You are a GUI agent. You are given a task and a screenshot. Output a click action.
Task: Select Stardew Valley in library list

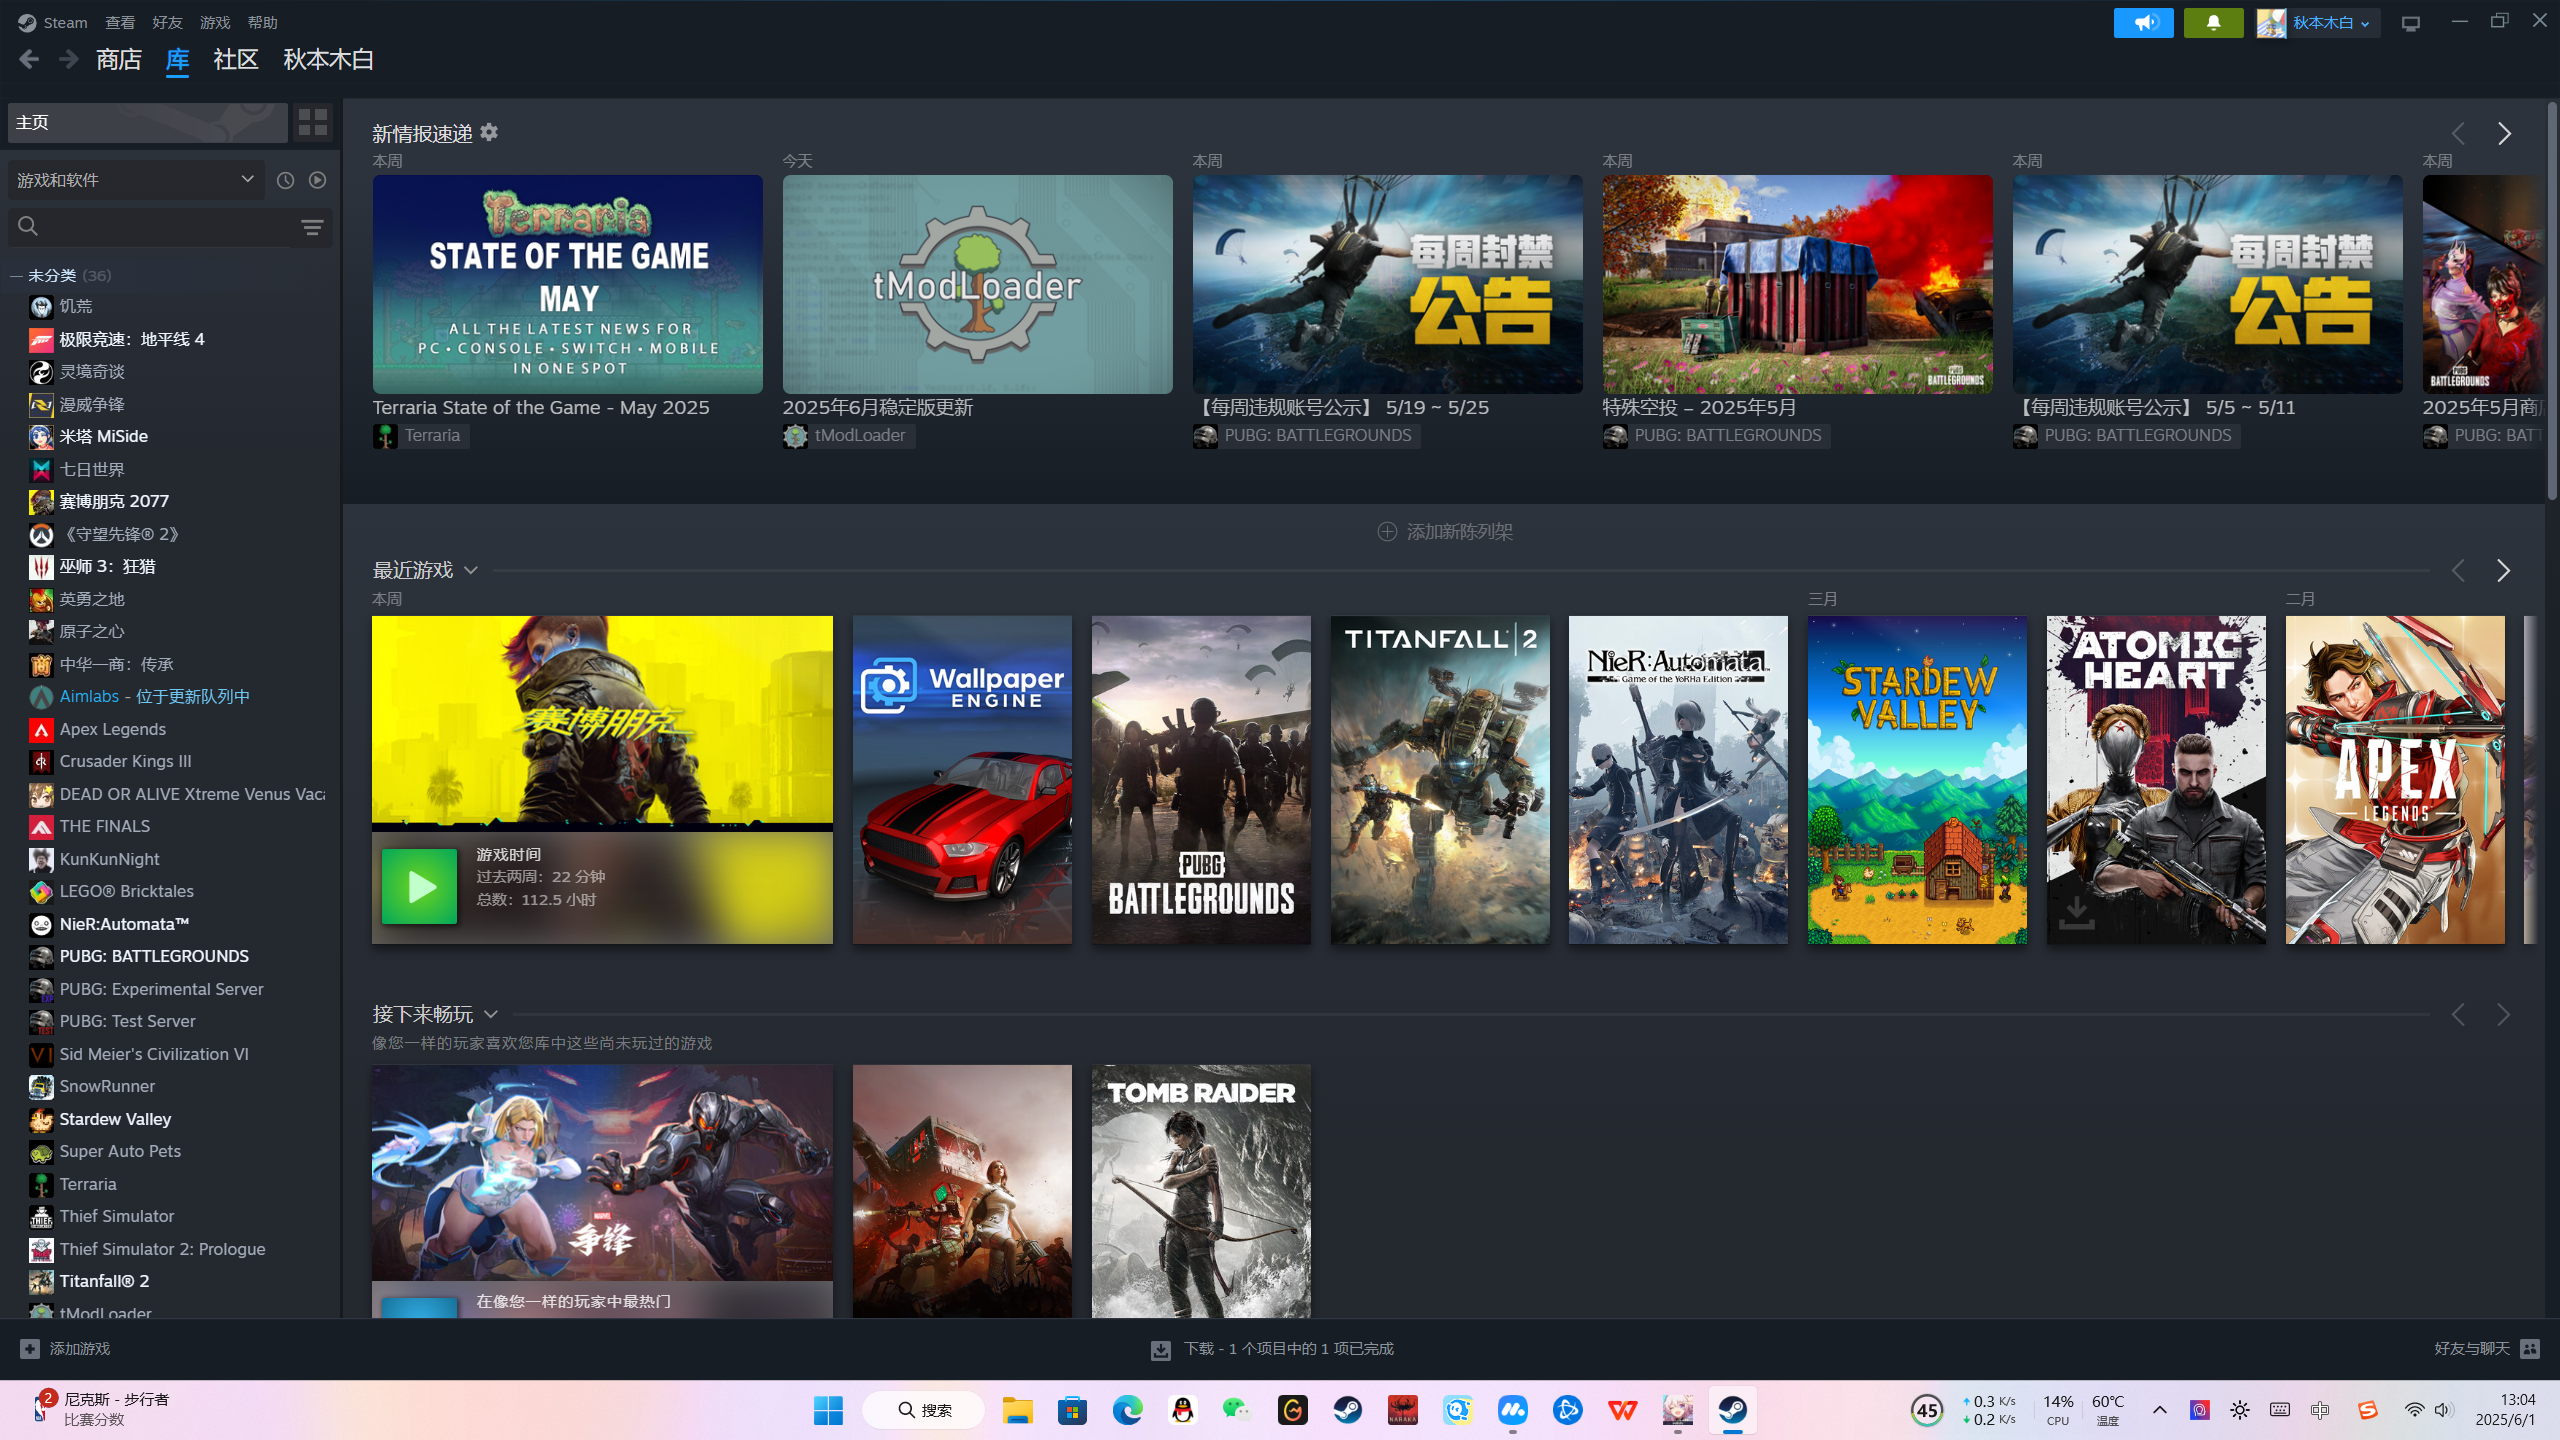click(115, 1120)
